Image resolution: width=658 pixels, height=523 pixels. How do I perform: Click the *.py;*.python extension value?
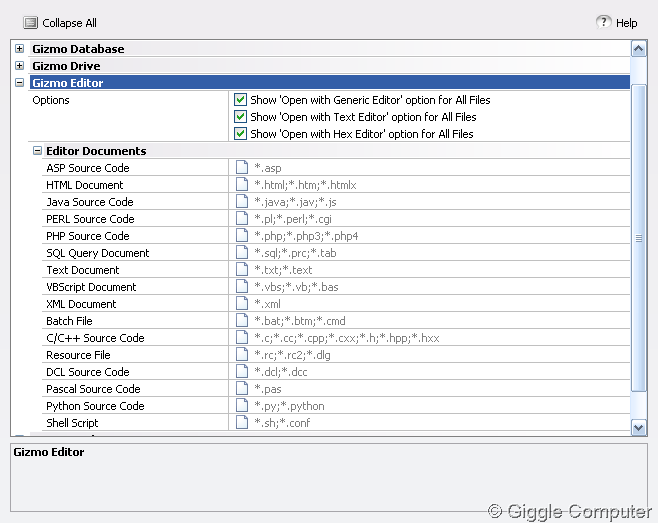pos(290,406)
